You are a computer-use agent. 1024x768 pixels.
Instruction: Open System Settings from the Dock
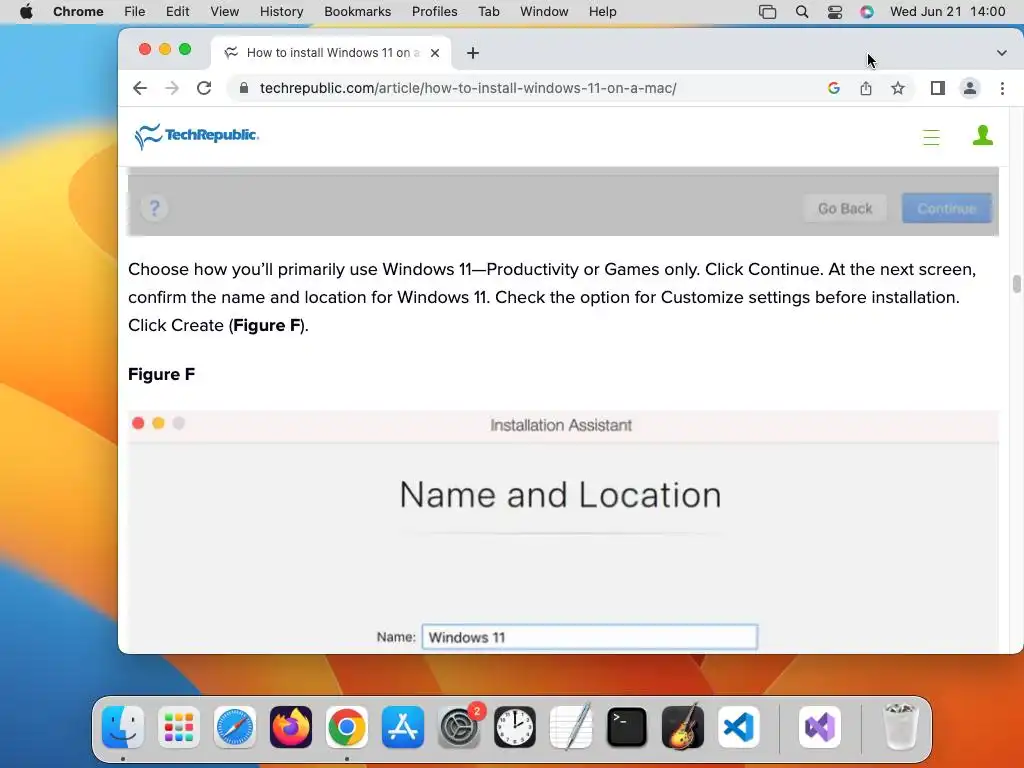click(x=459, y=727)
